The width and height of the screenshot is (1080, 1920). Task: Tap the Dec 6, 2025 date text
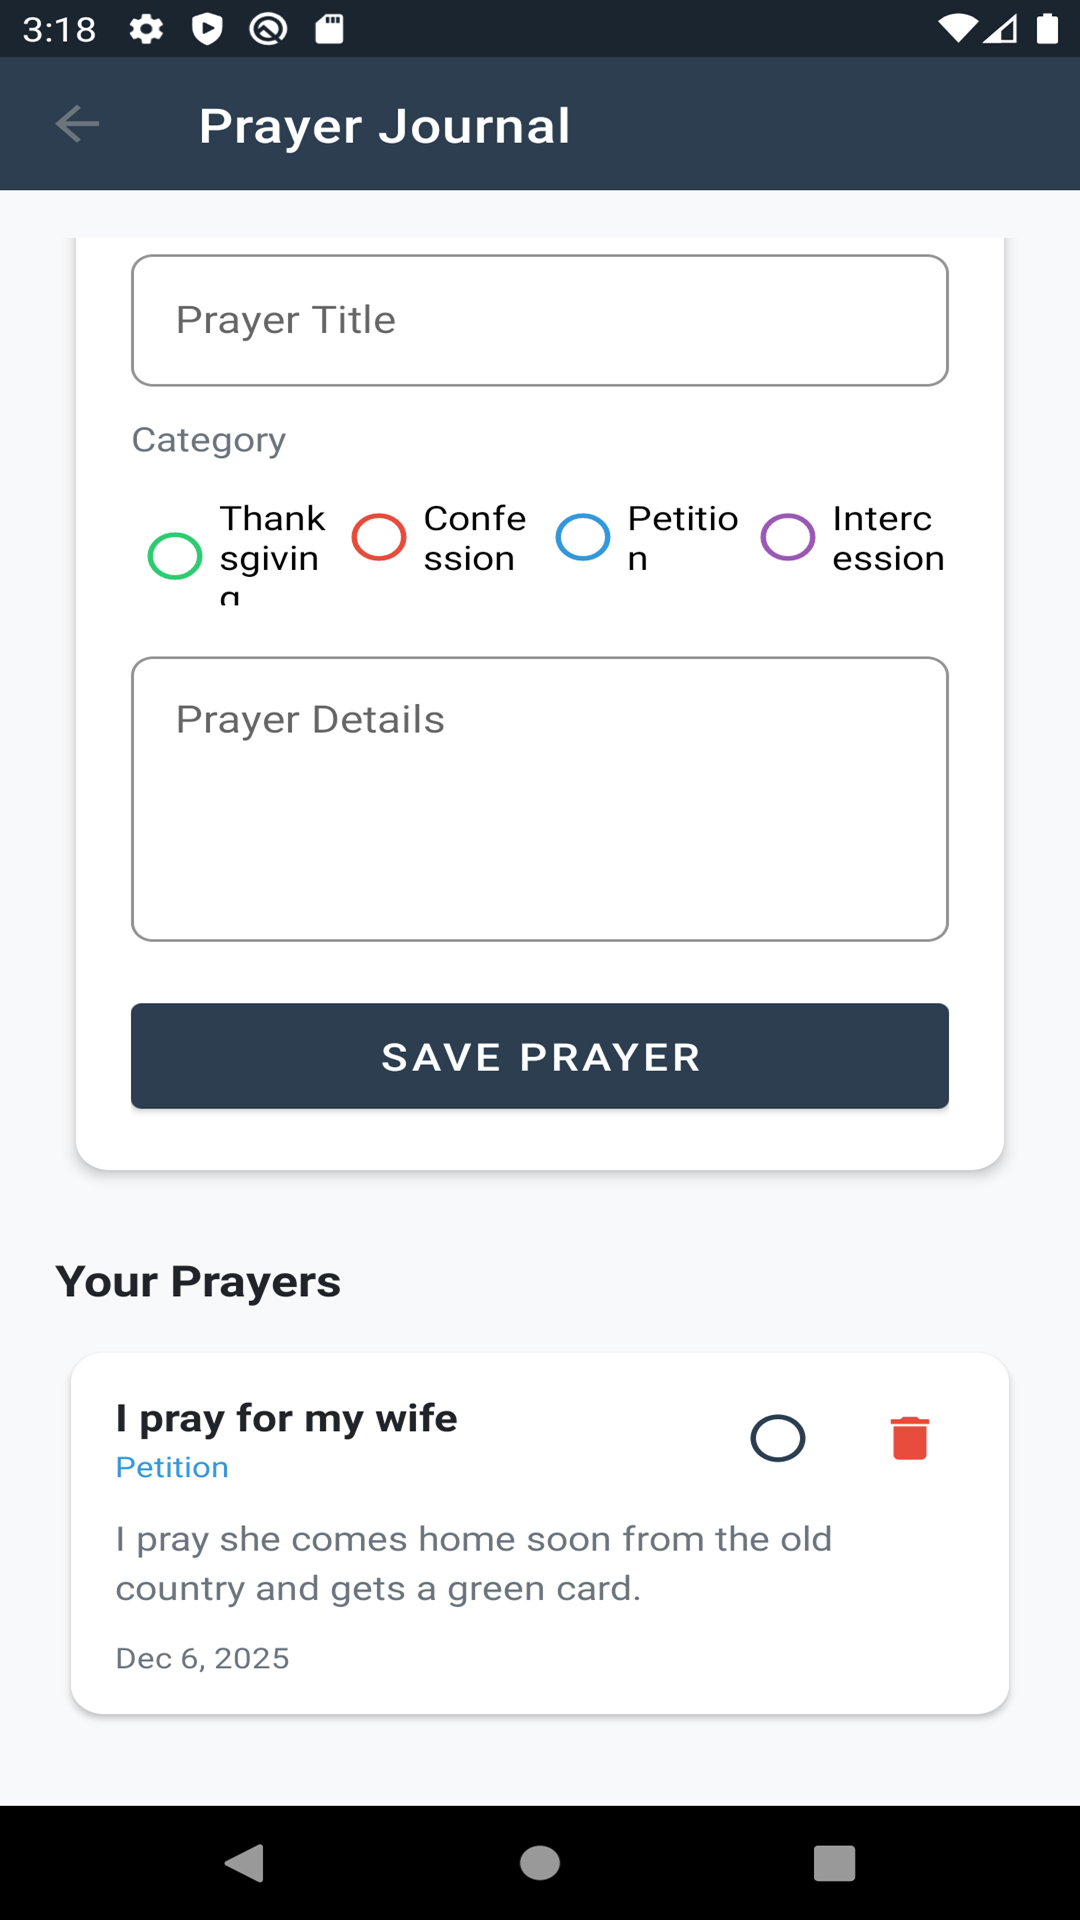[x=202, y=1658]
